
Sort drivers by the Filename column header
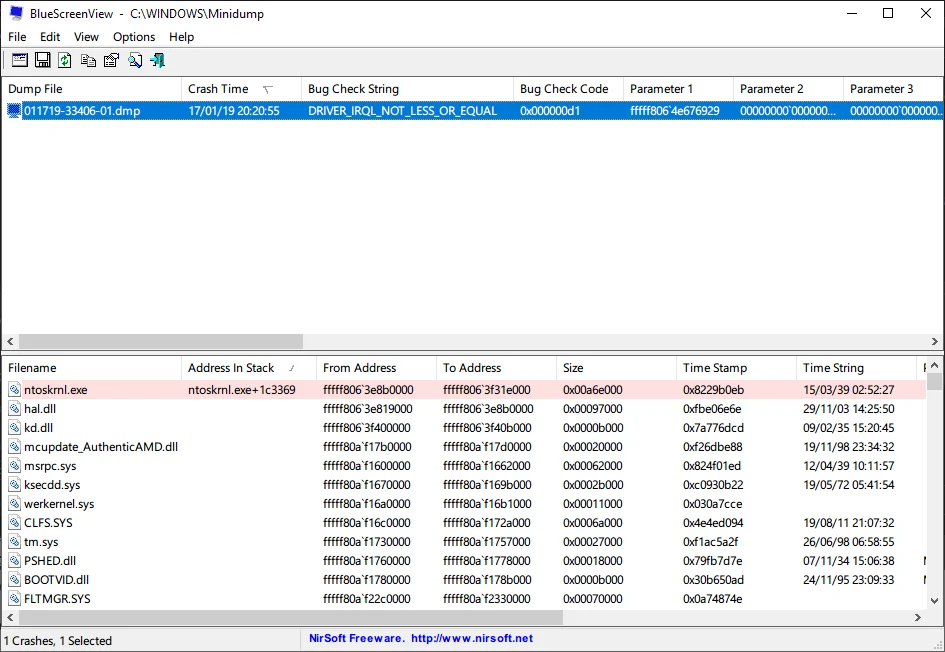(92, 368)
